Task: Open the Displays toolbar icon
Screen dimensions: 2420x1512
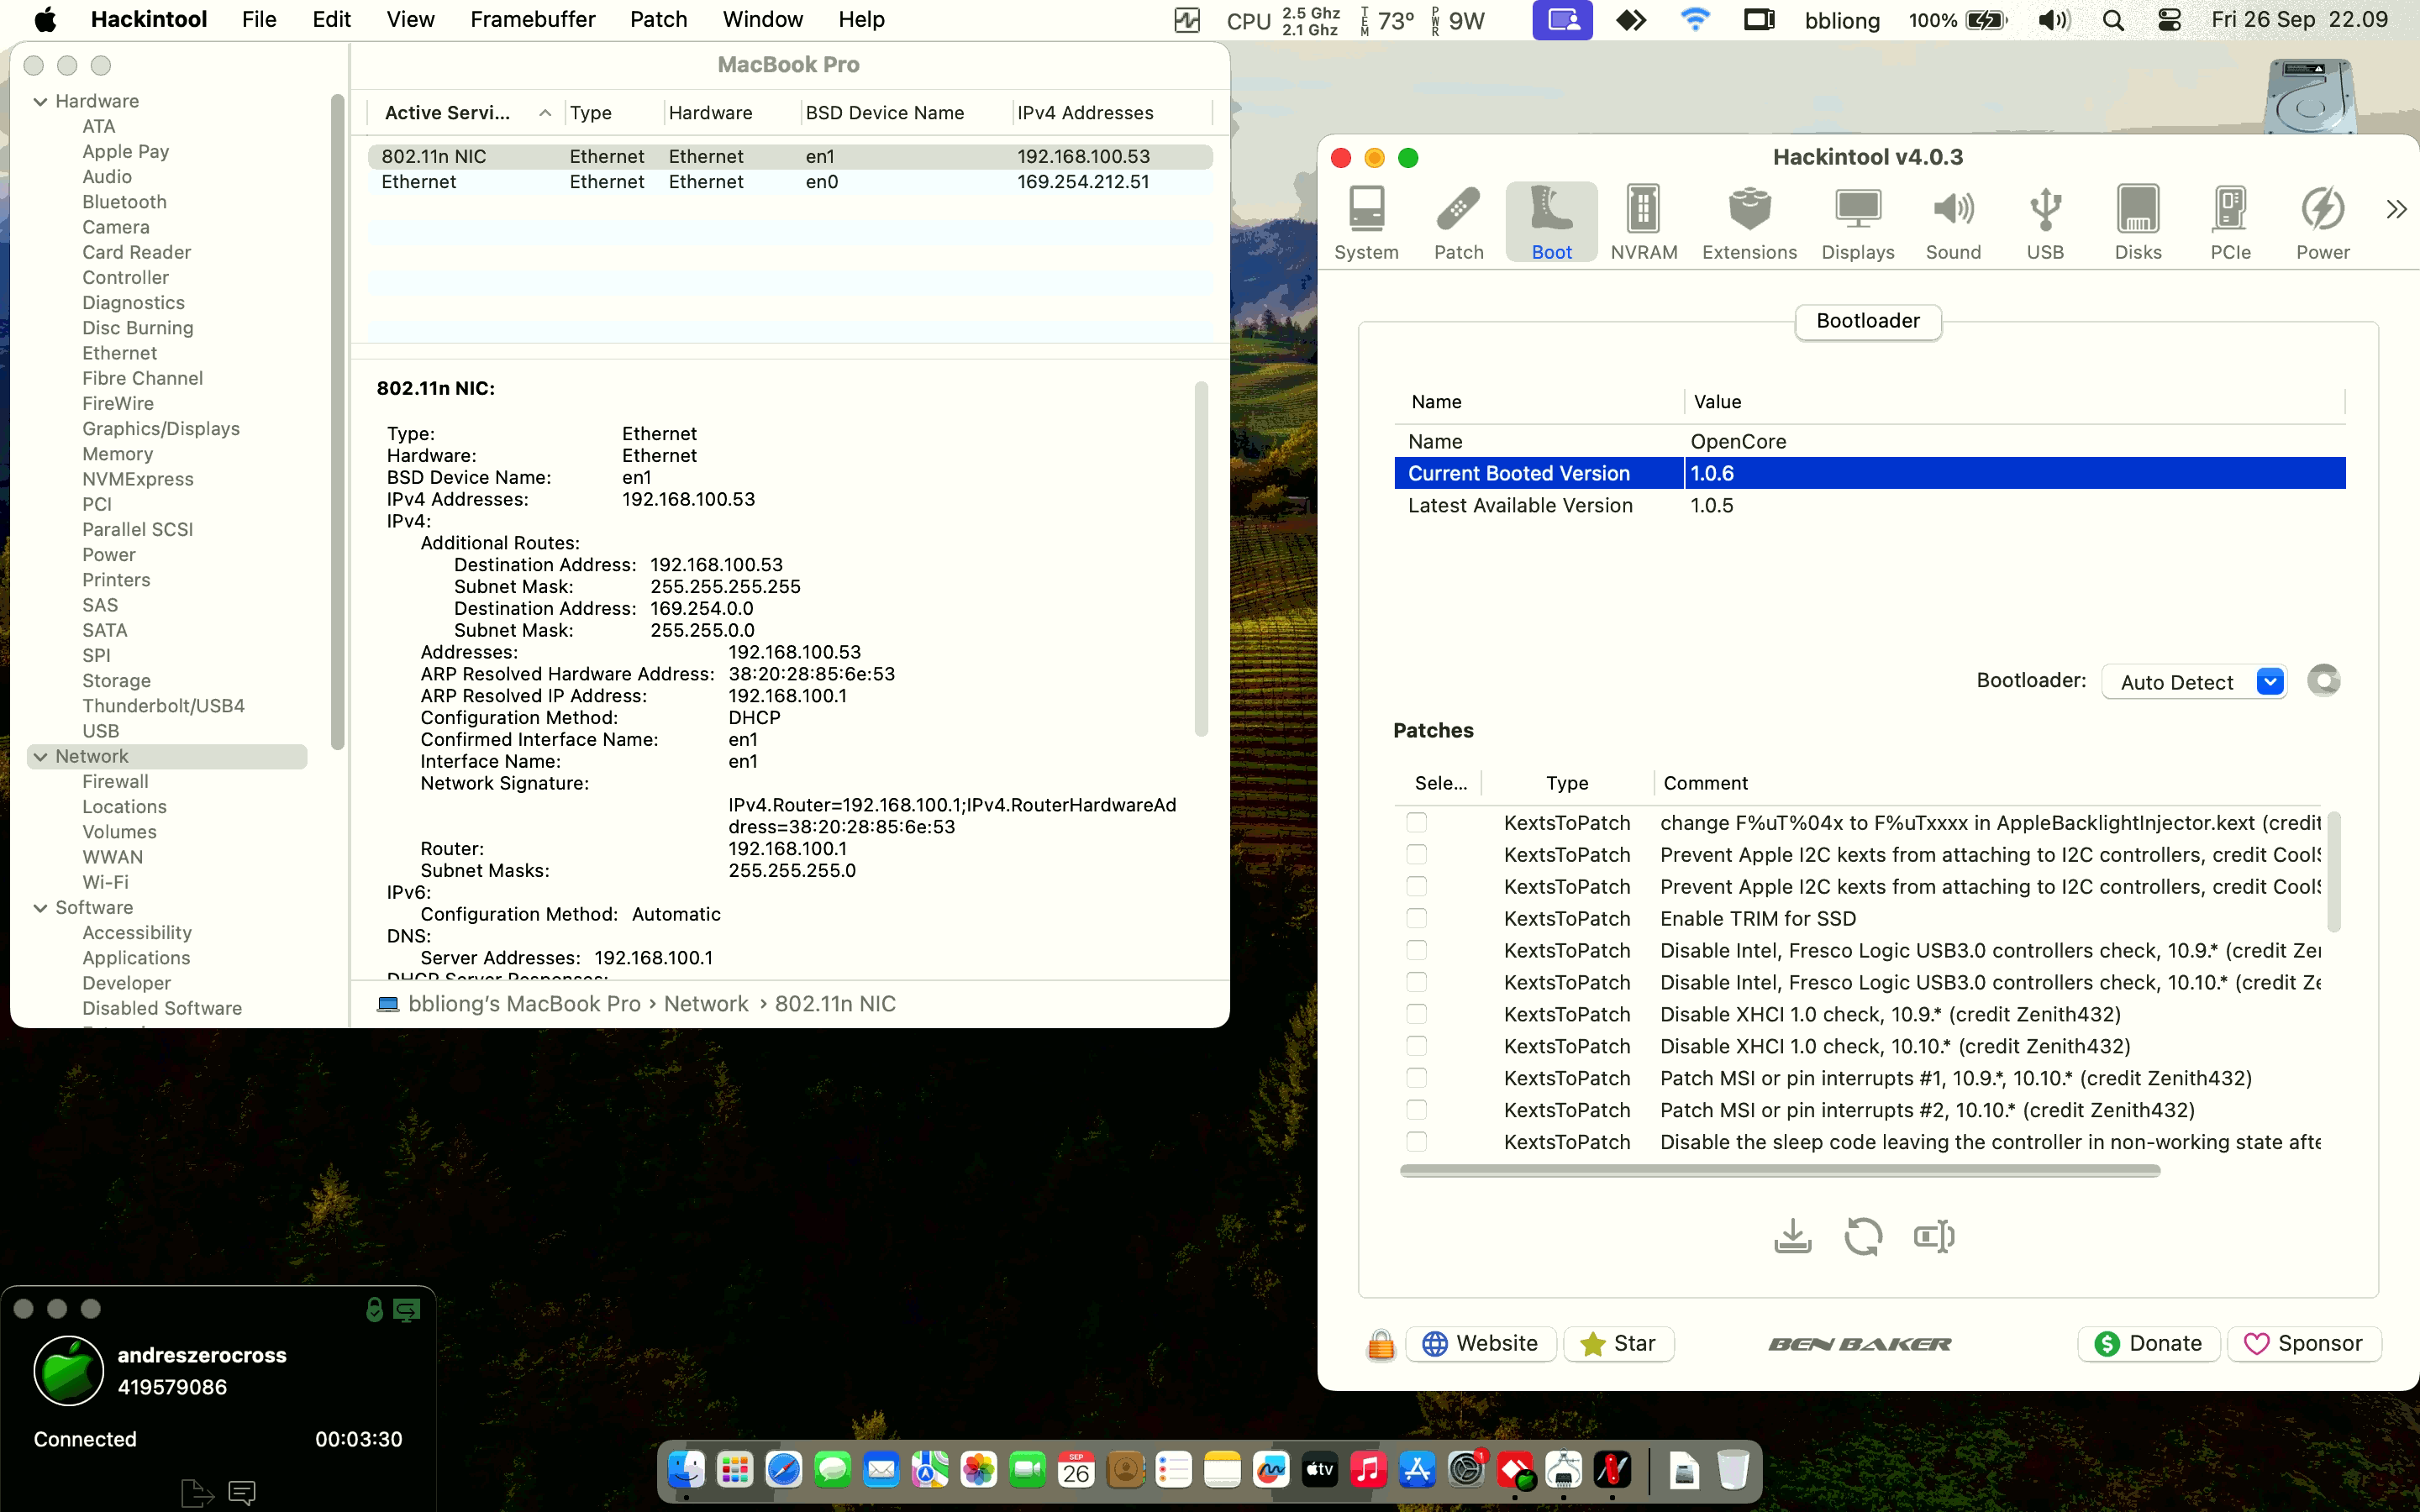Action: (1857, 223)
